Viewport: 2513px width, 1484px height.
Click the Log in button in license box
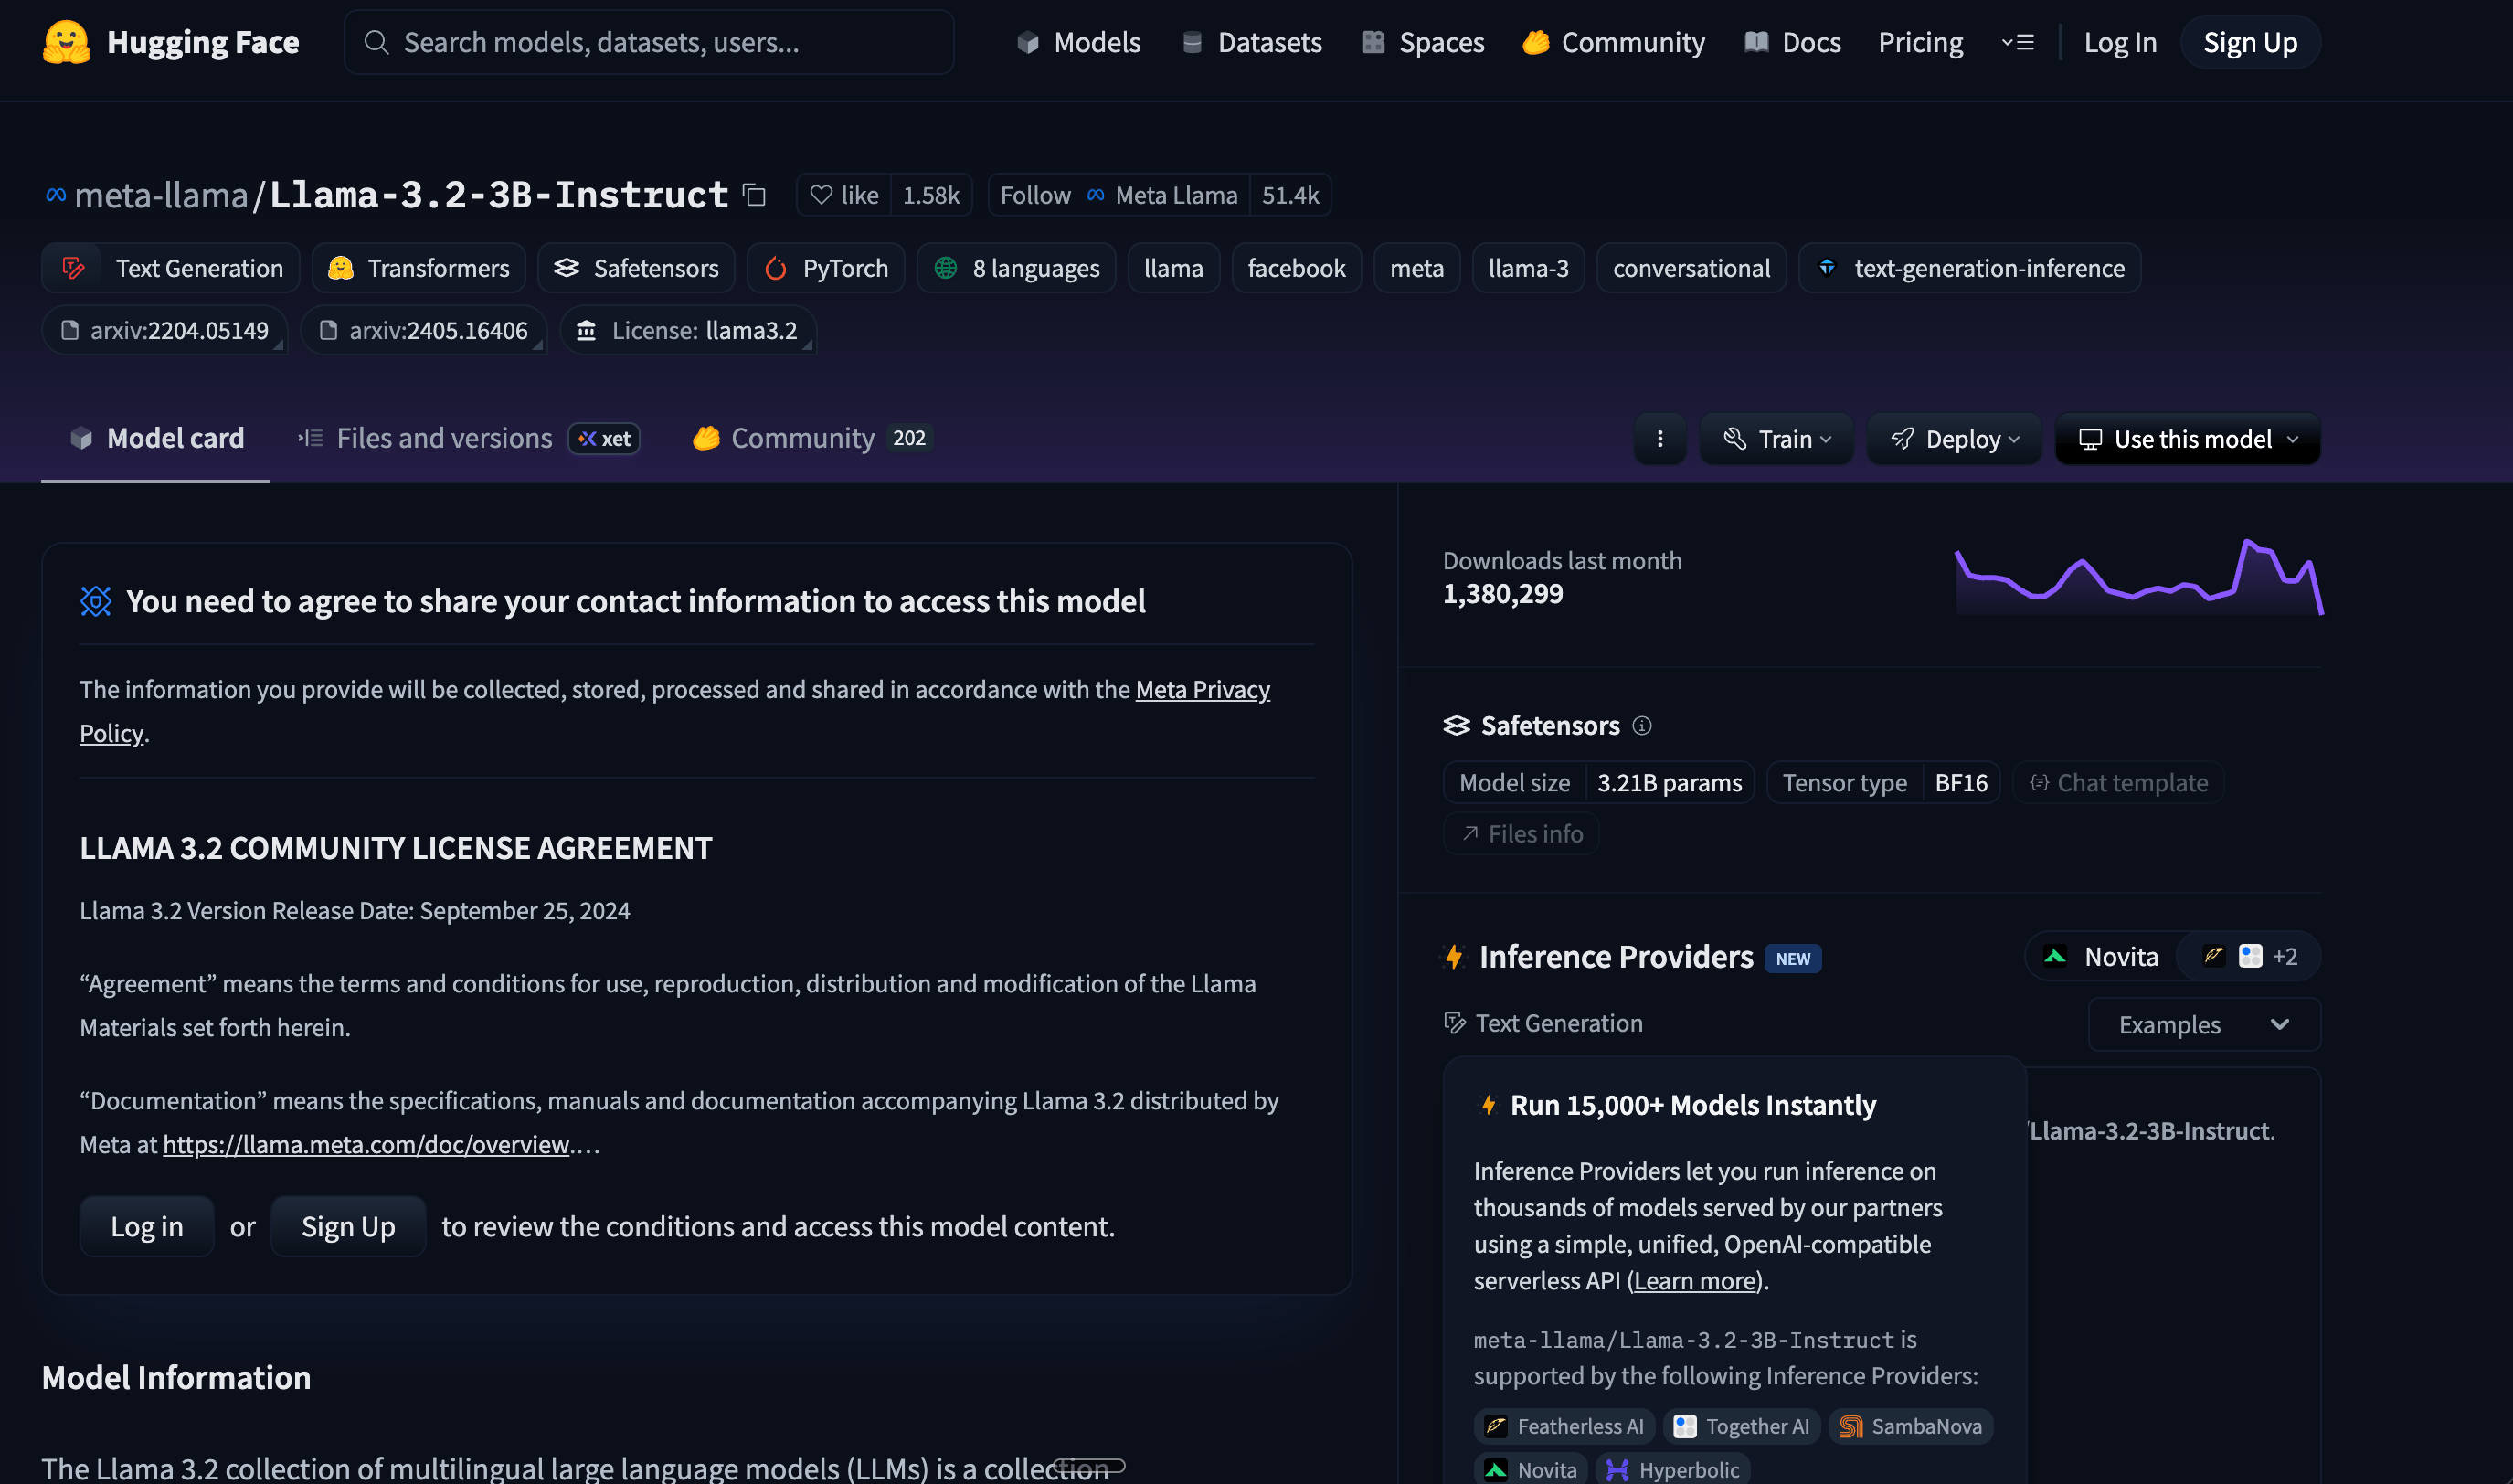[x=147, y=1226]
